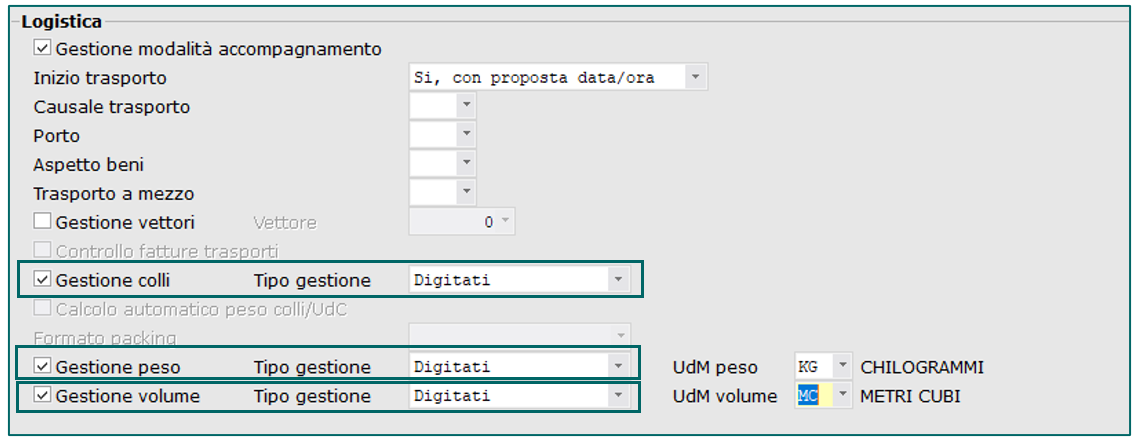This screenshot has height=440, width=1134.
Task: Open the Inizio trasporto dropdown arrow
Action: tap(696, 77)
